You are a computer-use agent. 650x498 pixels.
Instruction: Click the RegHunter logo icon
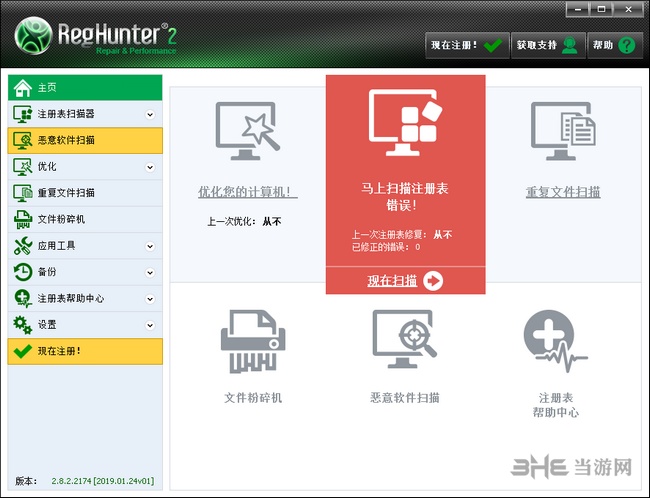[x=33, y=35]
